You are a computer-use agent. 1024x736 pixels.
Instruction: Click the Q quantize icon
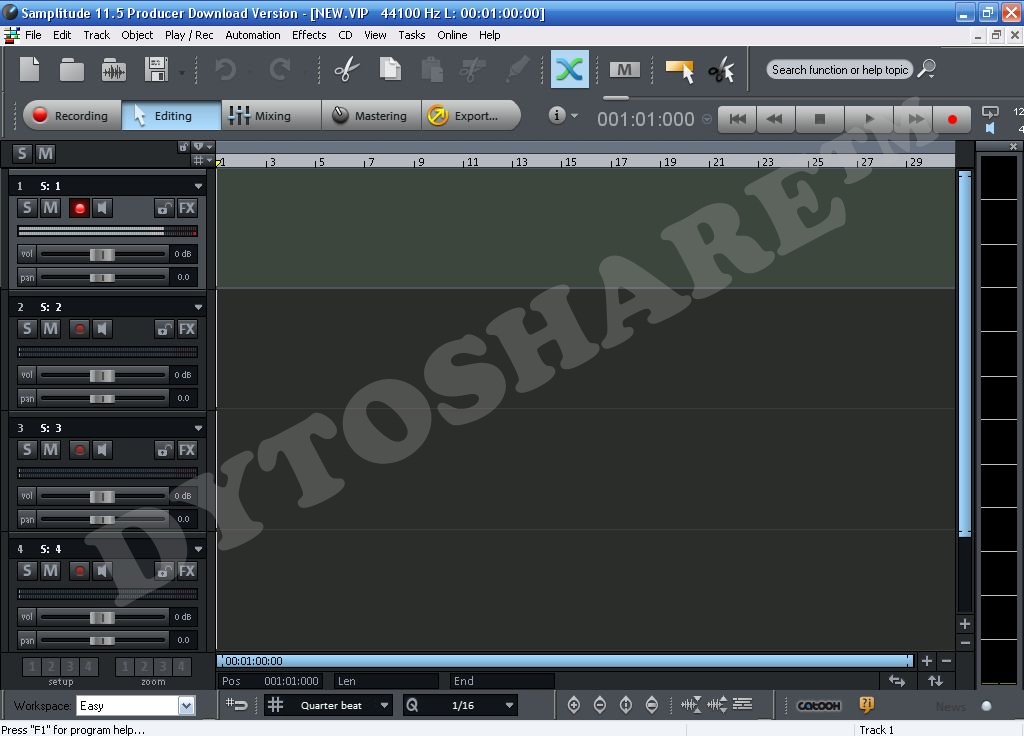pyautogui.click(x=412, y=705)
